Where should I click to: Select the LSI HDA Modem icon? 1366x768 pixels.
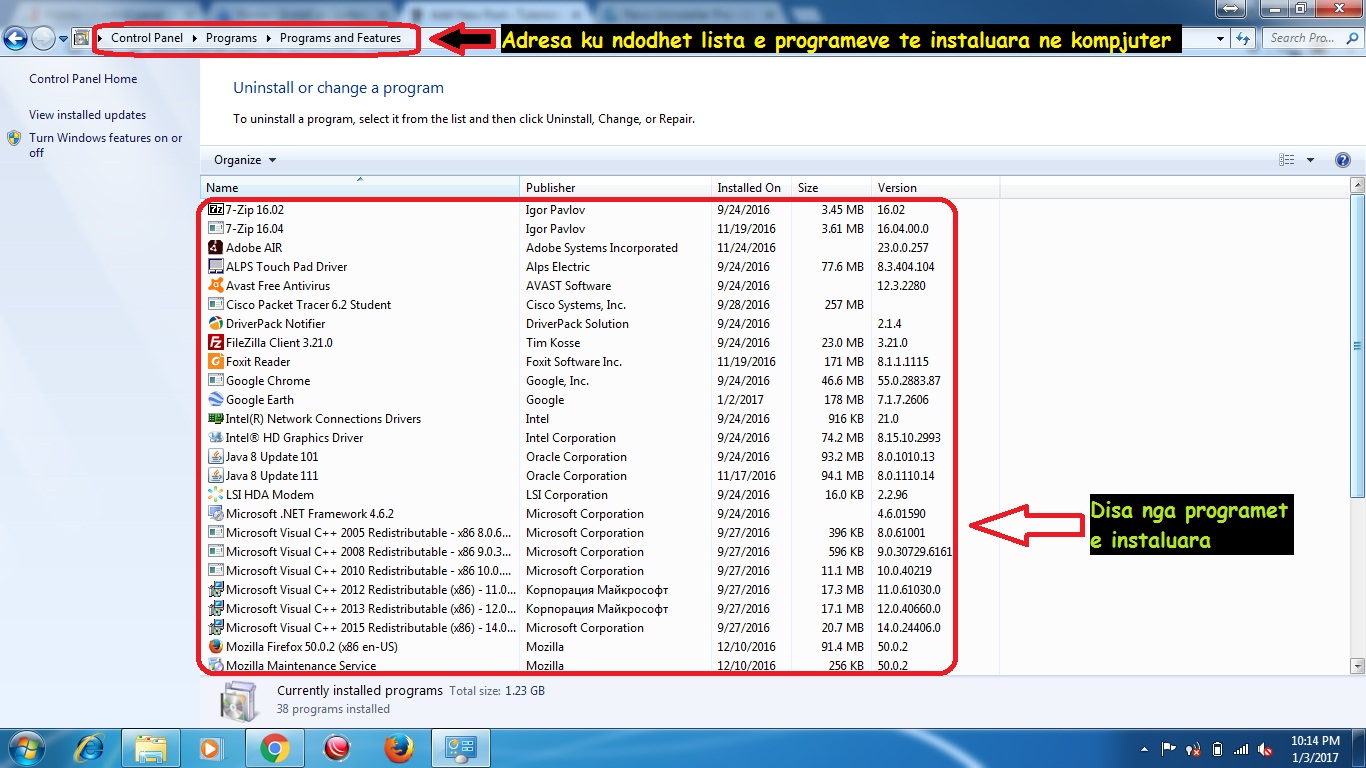[x=216, y=495]
